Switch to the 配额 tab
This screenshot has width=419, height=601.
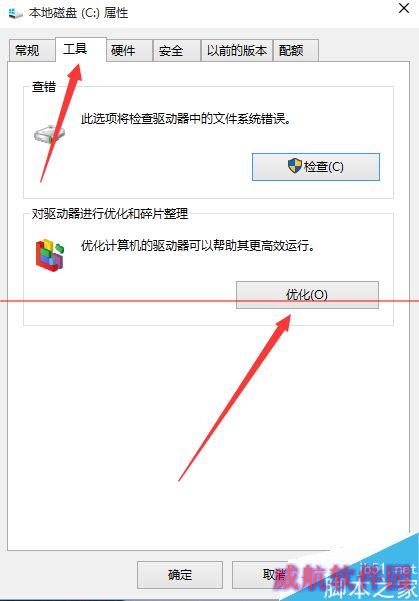[296, 50]
